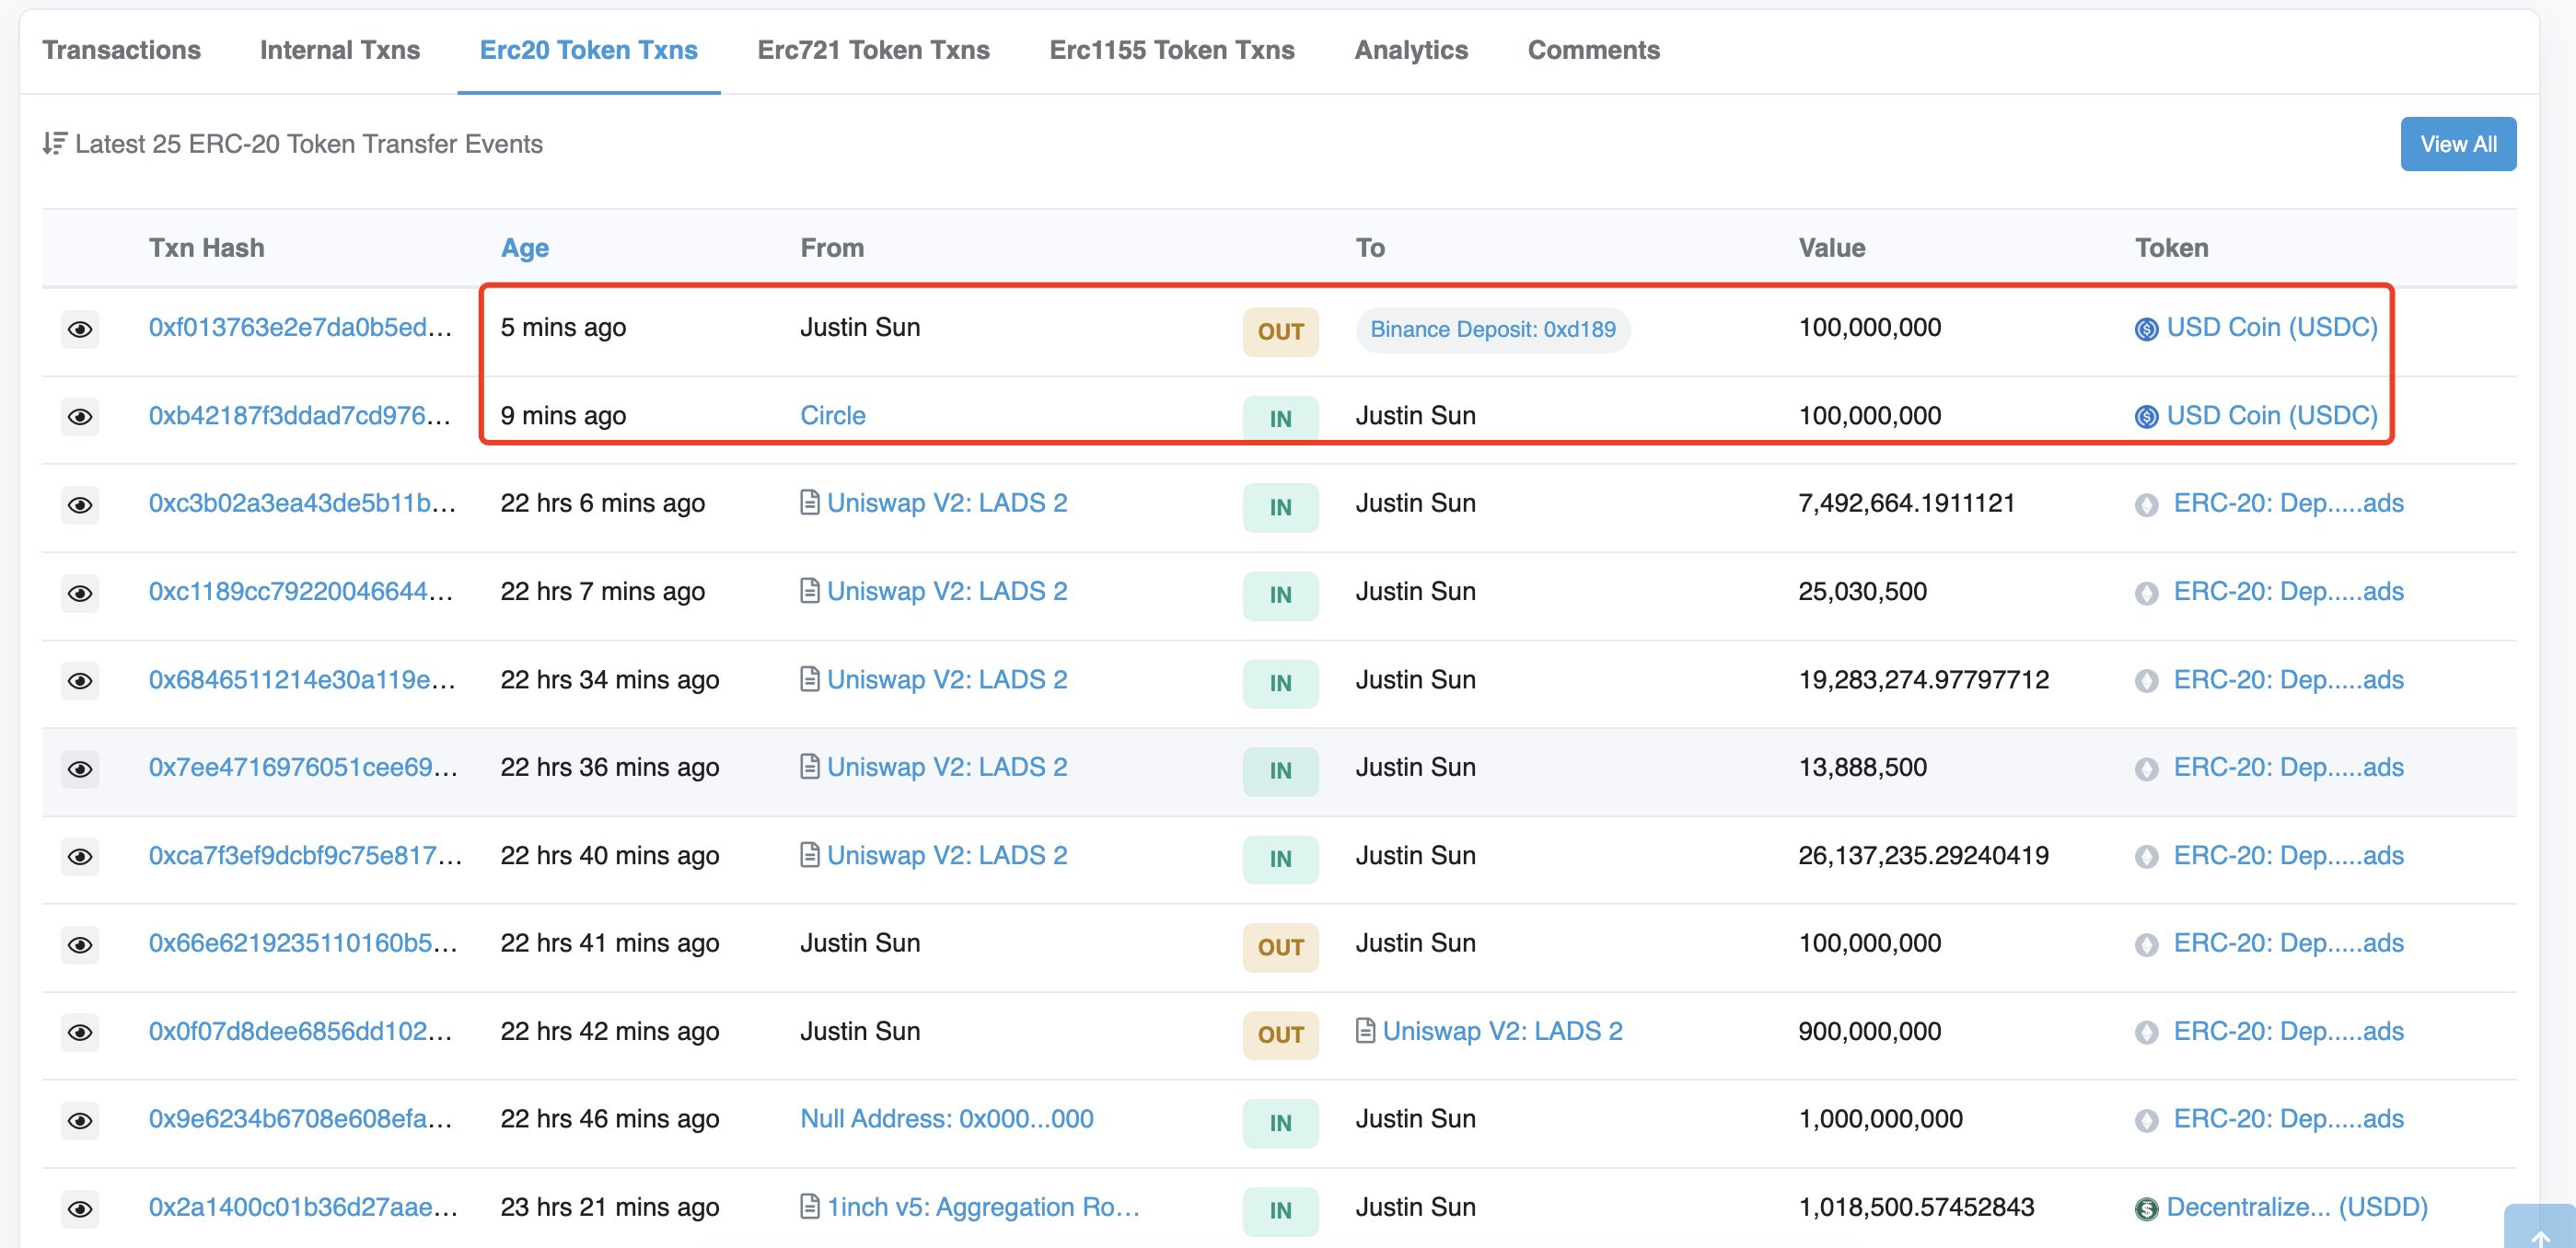Open the Circle sender address link
The width and height of the screenshot is (2576, 1248).
(832, 415)
